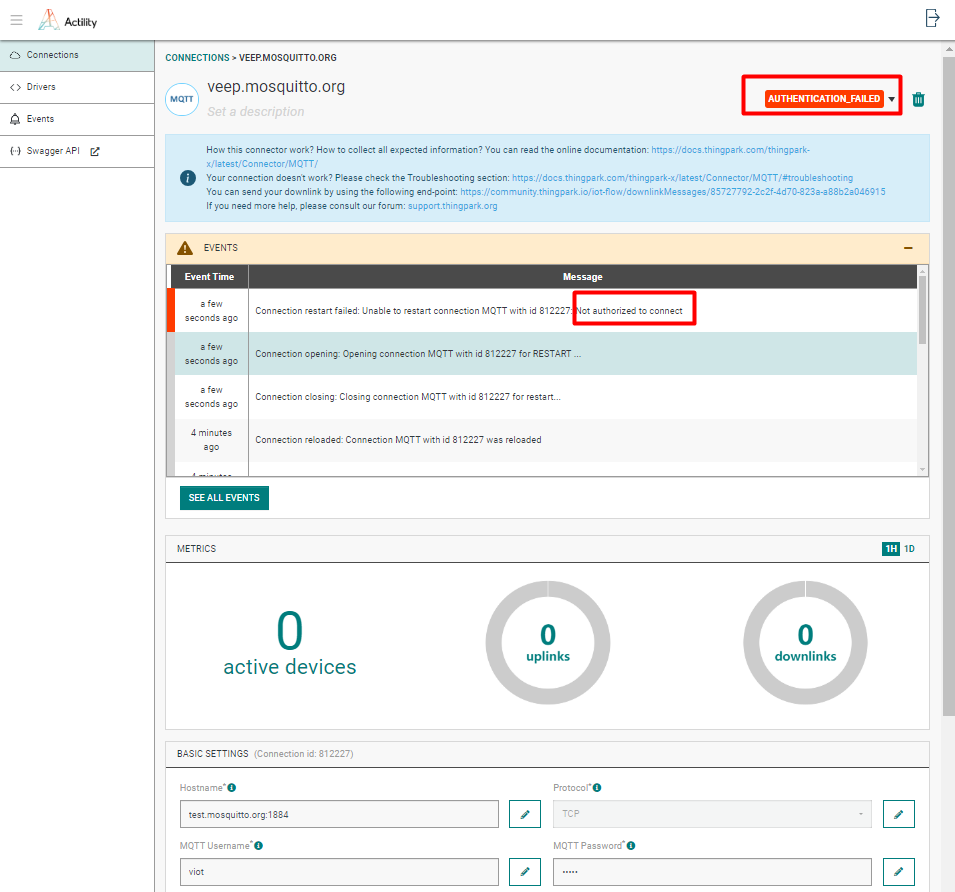Show MQTT Username help info icon
This screenshot has height=892, width=955.
pos(258,846)
